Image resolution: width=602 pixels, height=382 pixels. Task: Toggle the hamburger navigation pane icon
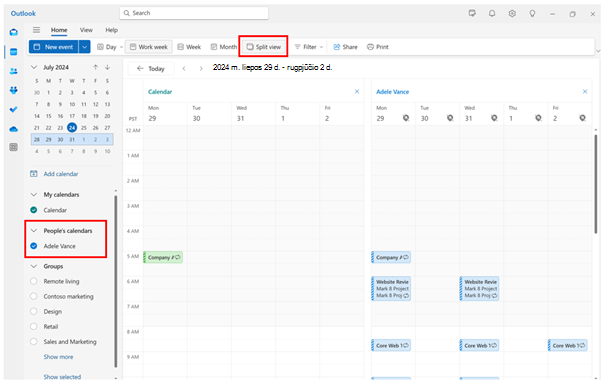[36, 30]
